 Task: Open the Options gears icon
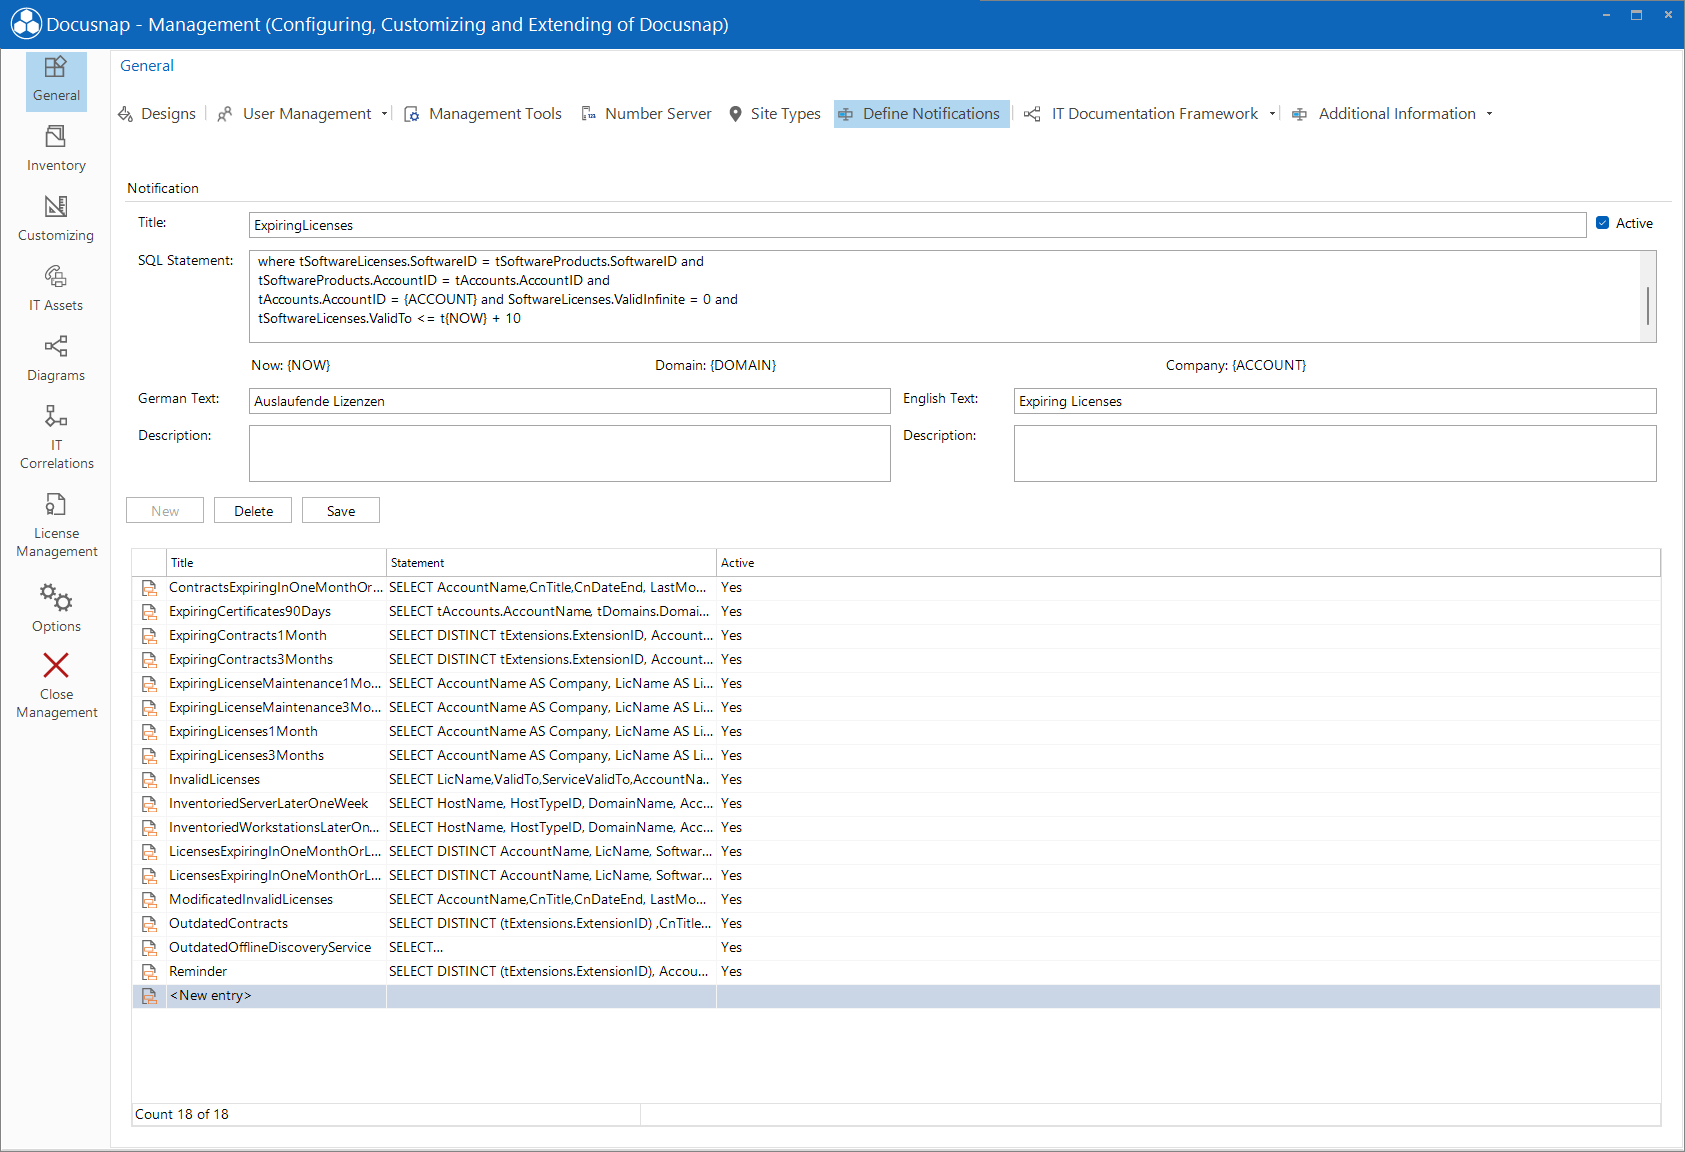click(56, 597)
